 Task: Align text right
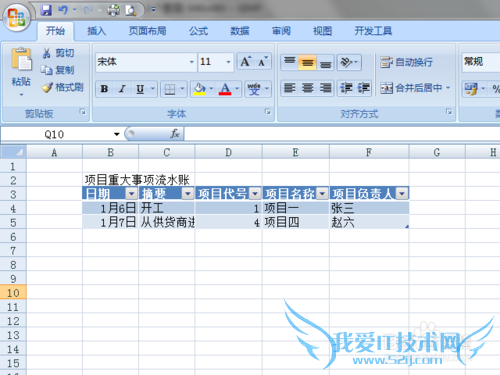click(325, 88)
